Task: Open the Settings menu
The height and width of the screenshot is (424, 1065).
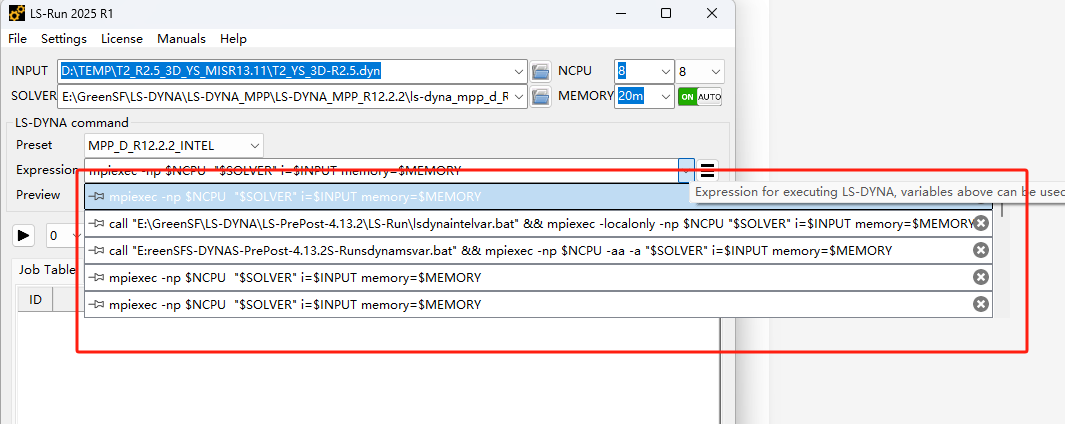Action: (x=64, y=39)
